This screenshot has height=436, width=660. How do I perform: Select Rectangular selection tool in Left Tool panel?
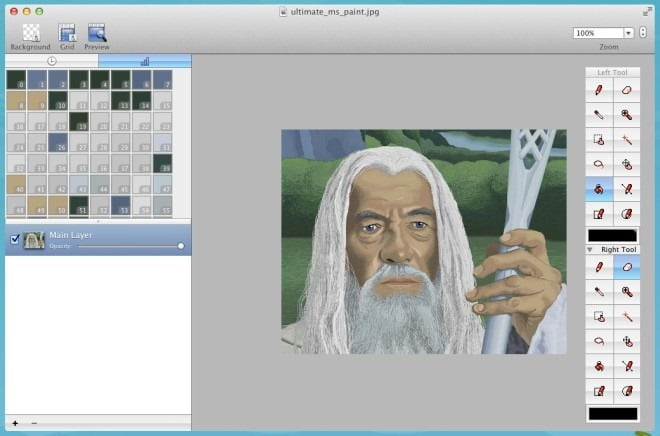tap(599, 140)
